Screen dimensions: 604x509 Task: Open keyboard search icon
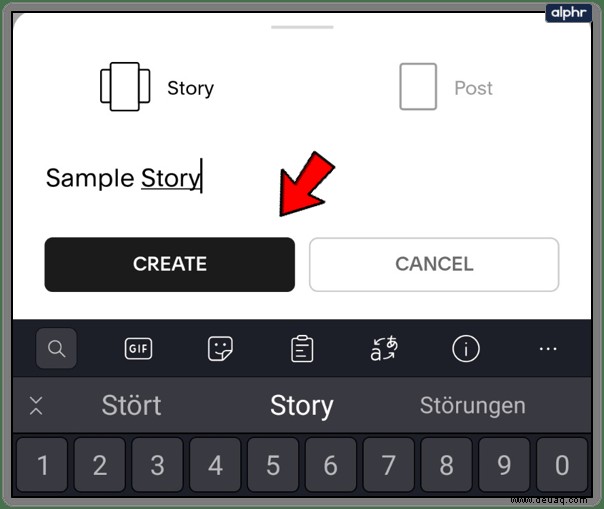(56, 348)
